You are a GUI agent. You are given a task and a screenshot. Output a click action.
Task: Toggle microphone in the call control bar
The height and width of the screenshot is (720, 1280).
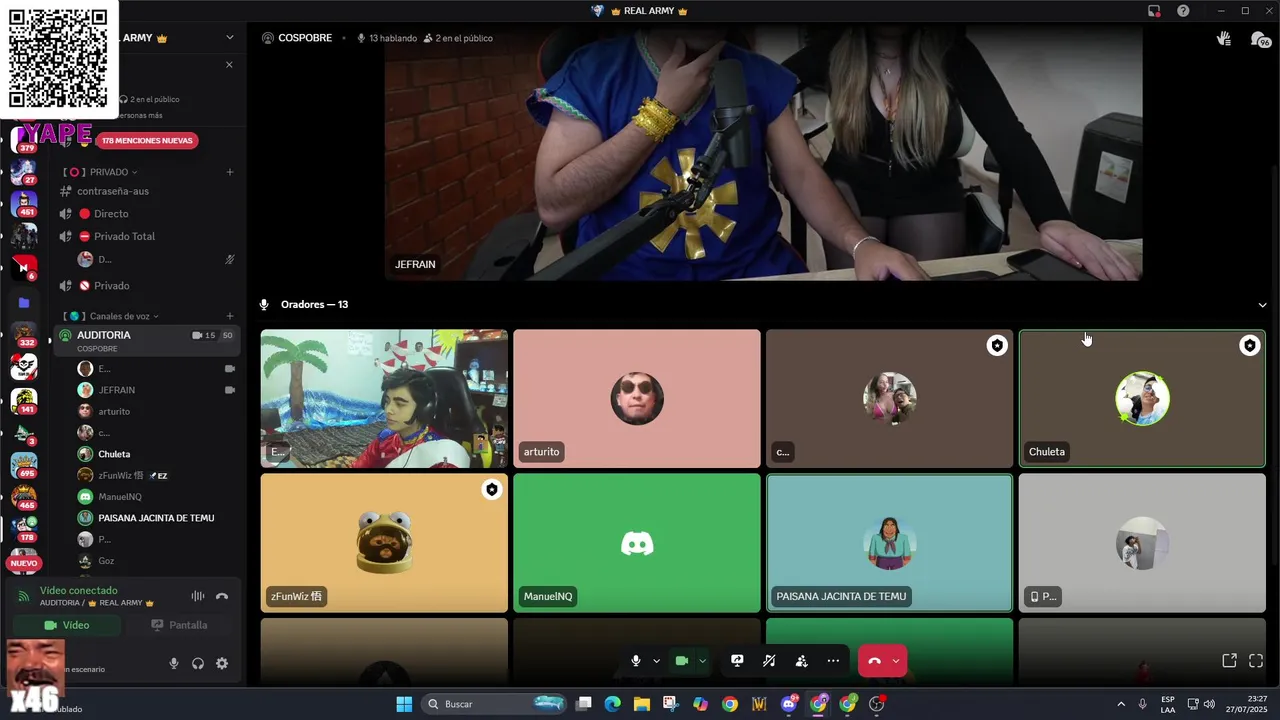[x=635, y=661]
